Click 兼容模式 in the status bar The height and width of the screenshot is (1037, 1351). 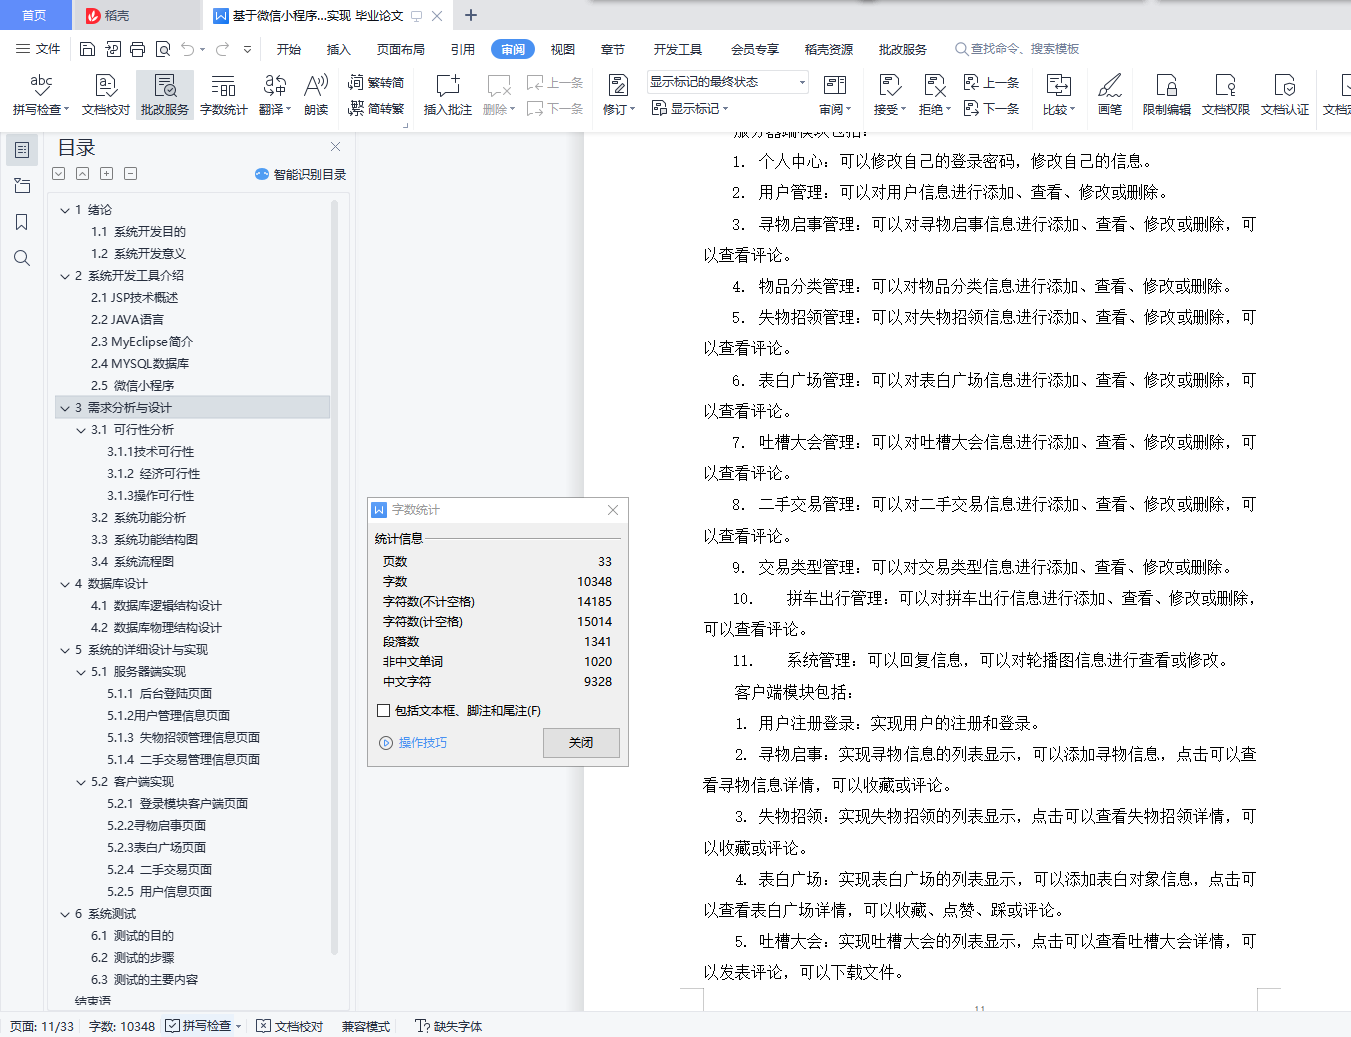point(366,1026)
